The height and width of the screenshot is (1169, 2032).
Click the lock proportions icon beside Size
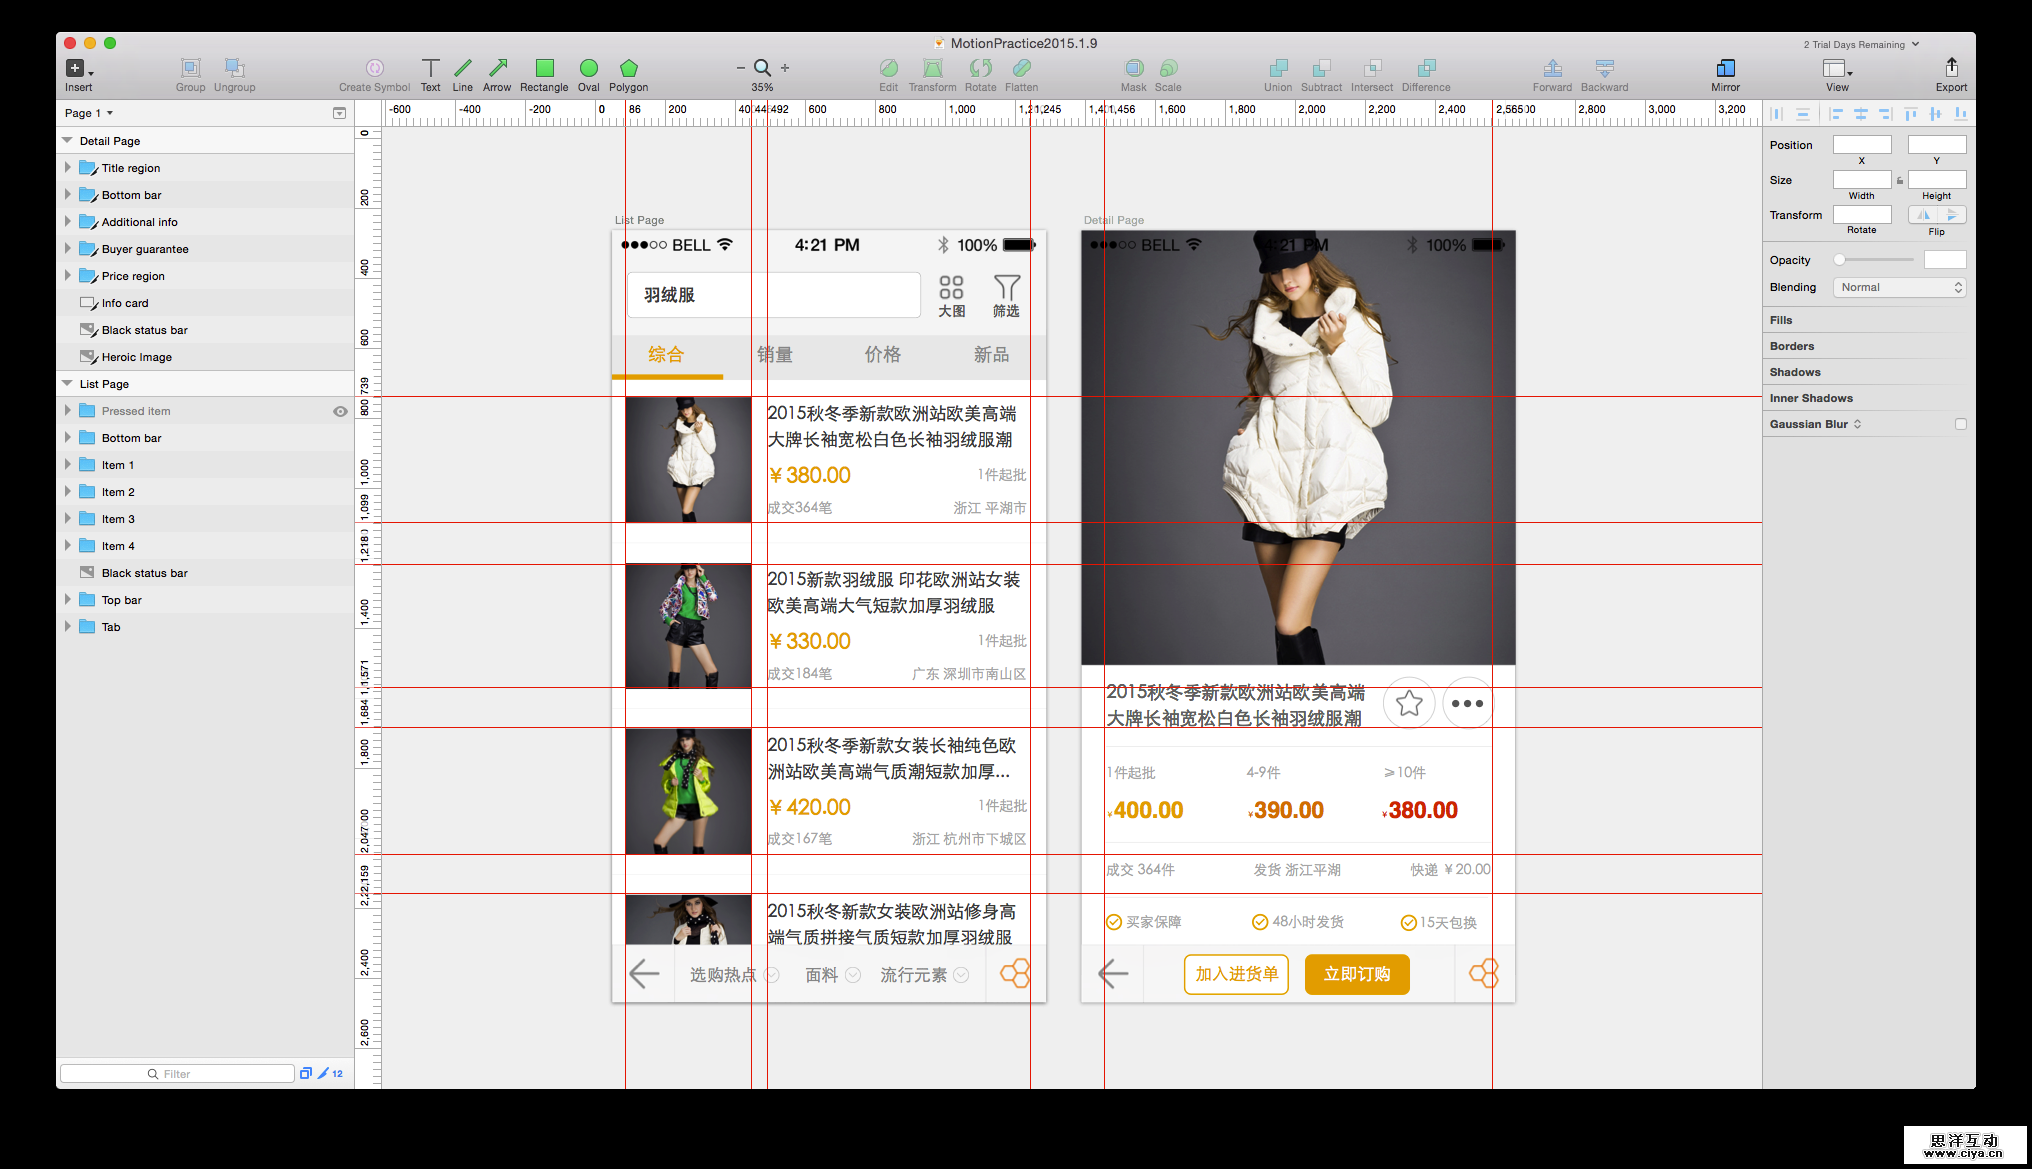tap(1899, 180)
